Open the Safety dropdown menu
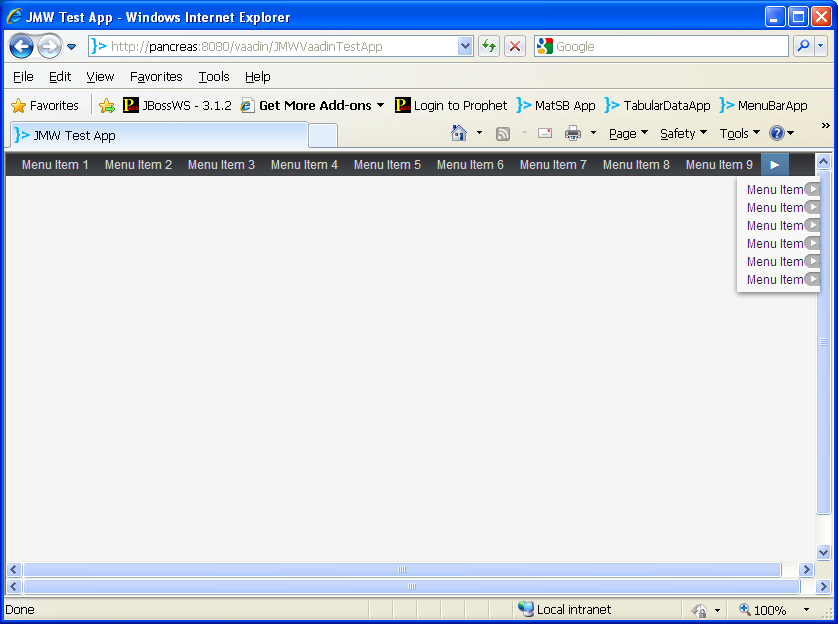The width and height of the screenshot is (838, 624). click(x=683, y=133)
